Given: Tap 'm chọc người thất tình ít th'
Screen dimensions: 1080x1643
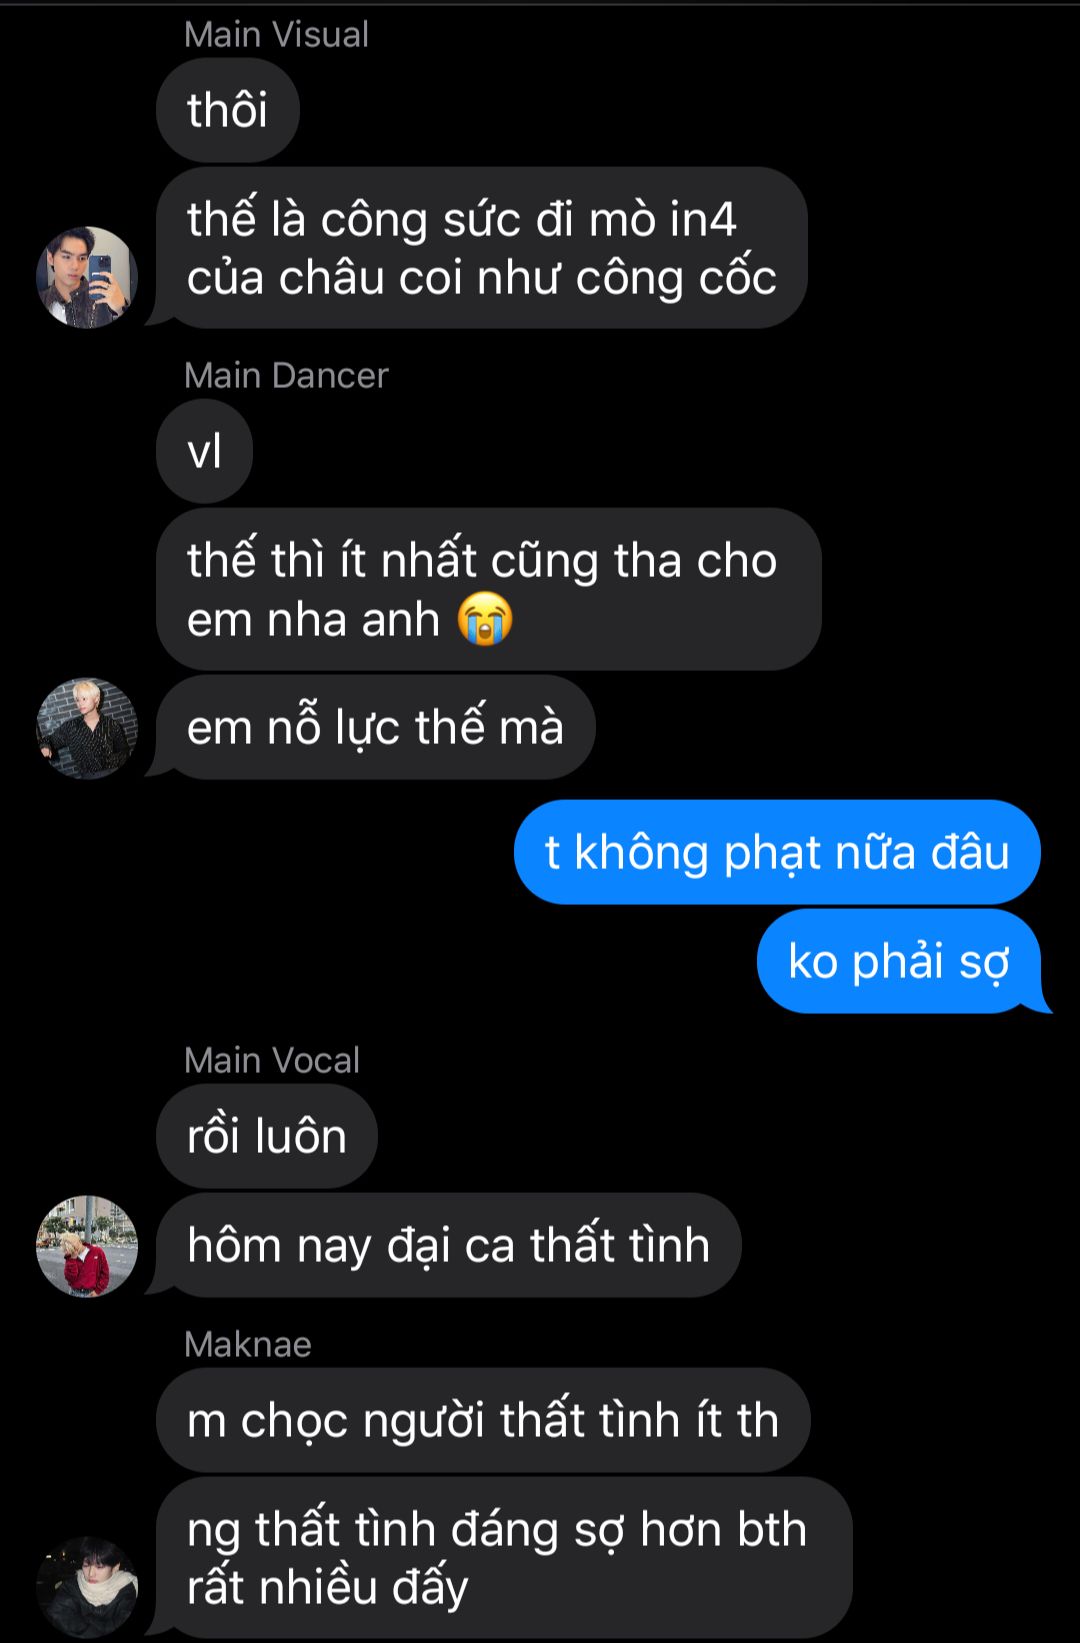Looking at the screenshot, I should click(483, 1420).
